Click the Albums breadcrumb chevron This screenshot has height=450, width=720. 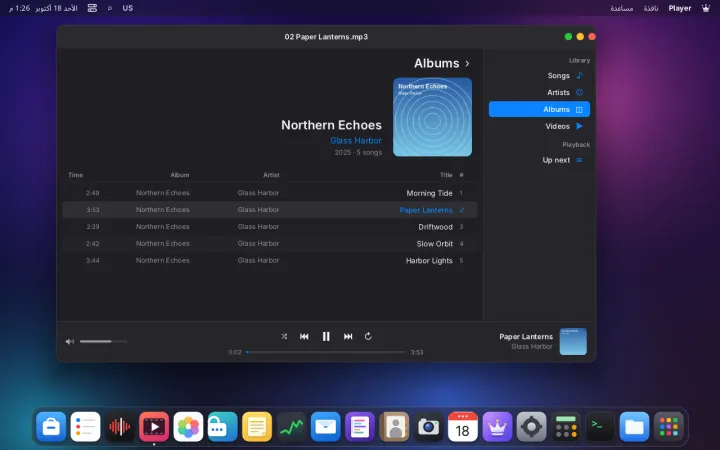(x=467, y=63)
